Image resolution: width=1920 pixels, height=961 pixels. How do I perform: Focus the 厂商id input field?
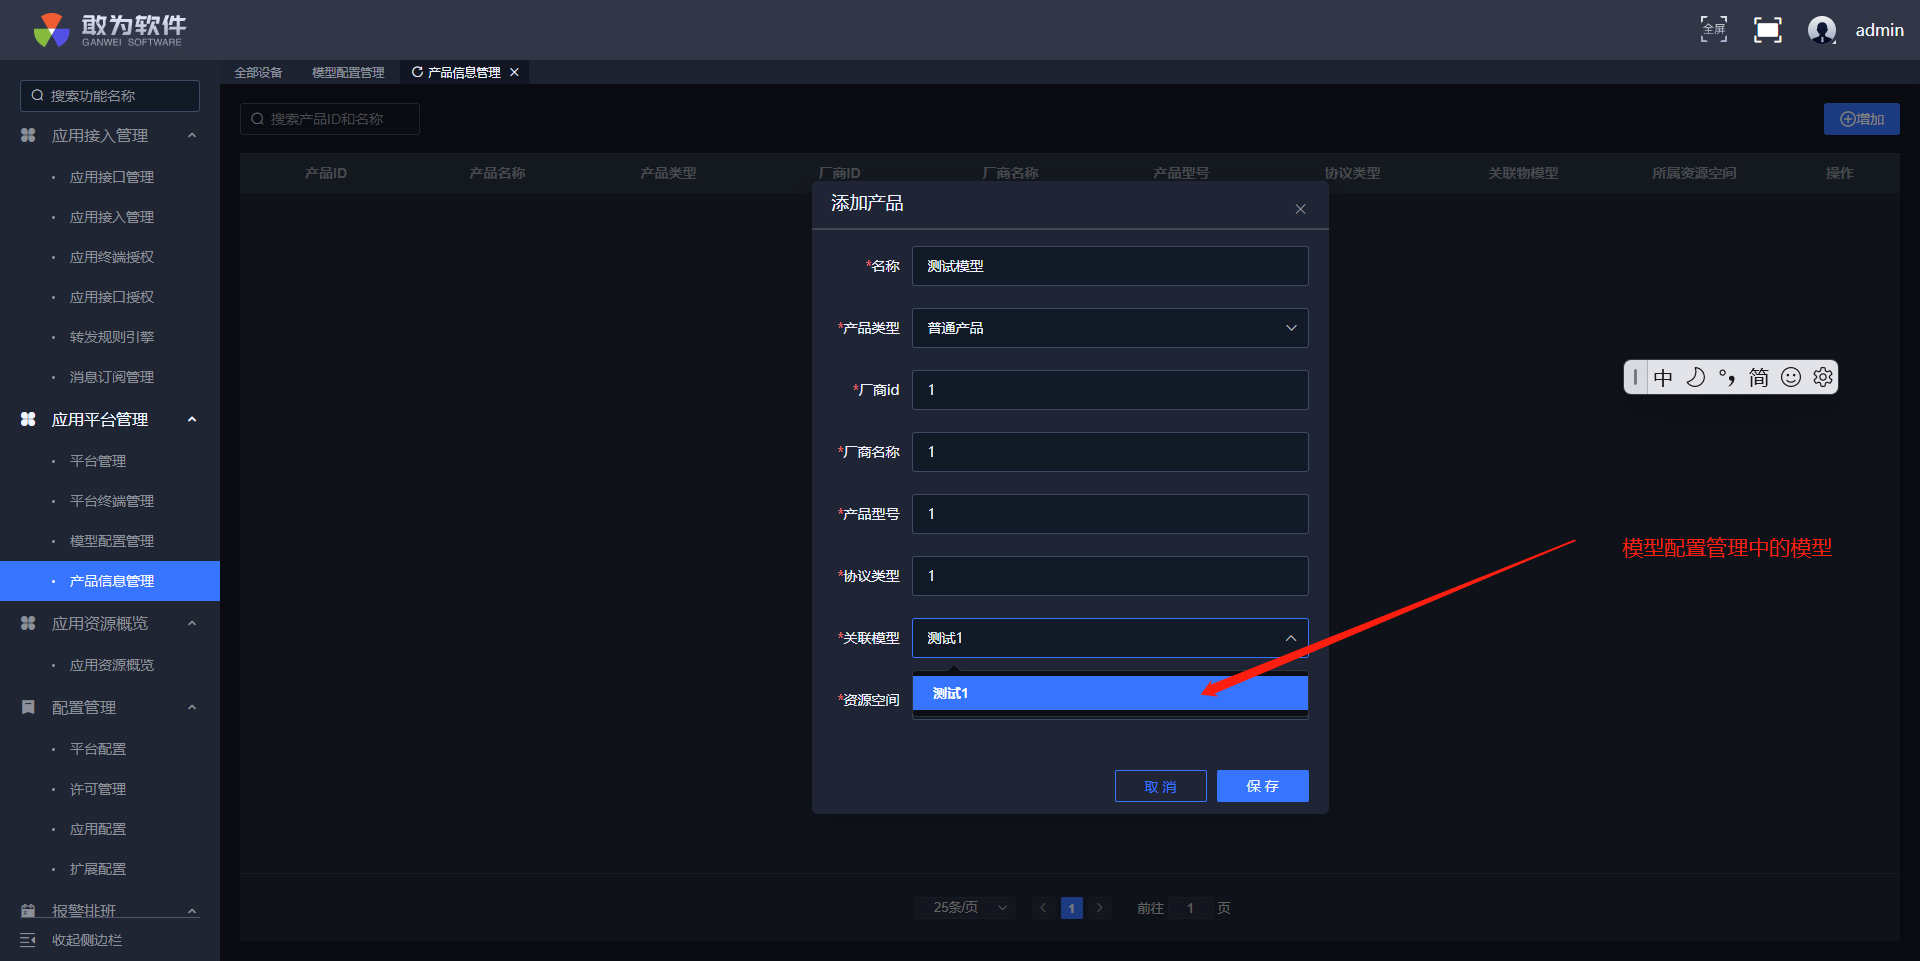tap(1110, 390)
